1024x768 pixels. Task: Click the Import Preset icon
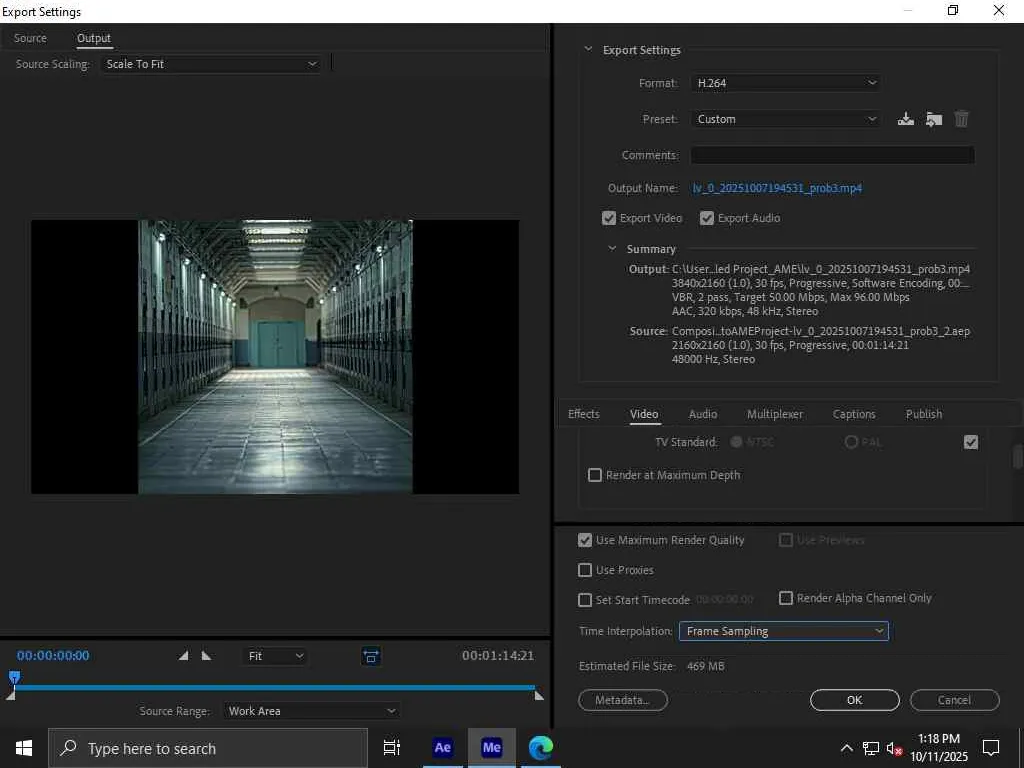933,119
